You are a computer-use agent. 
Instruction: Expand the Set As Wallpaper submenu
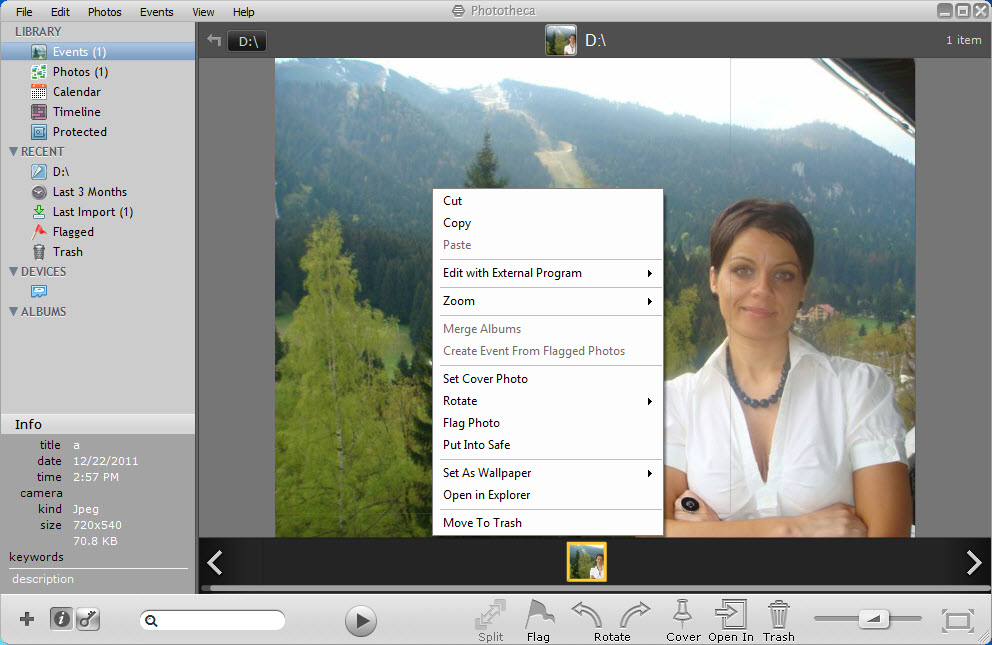pyautogui.click(x=547, y=473)
